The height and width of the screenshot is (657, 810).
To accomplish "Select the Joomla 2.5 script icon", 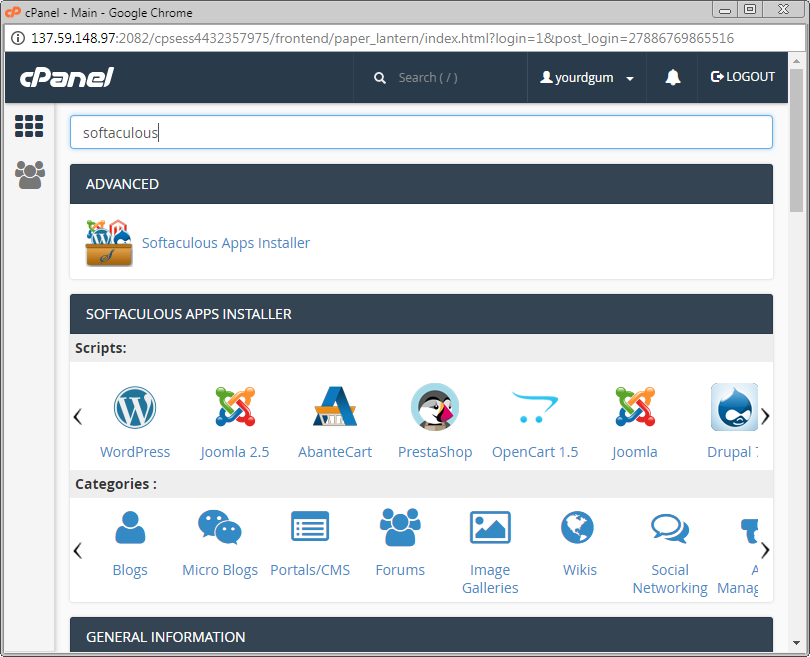I will click(235, 406).
